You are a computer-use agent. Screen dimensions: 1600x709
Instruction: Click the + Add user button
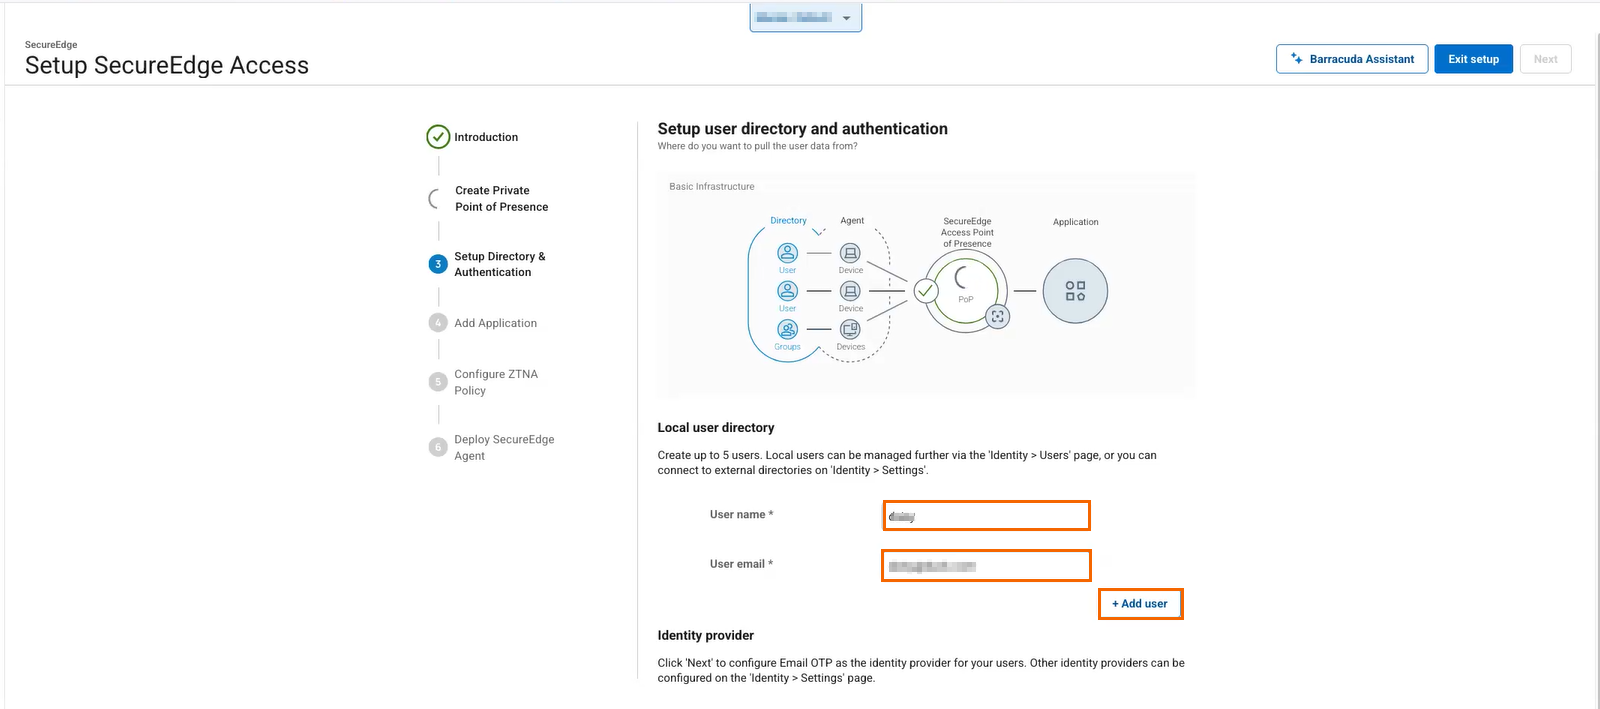click(x=1140, y=604)
